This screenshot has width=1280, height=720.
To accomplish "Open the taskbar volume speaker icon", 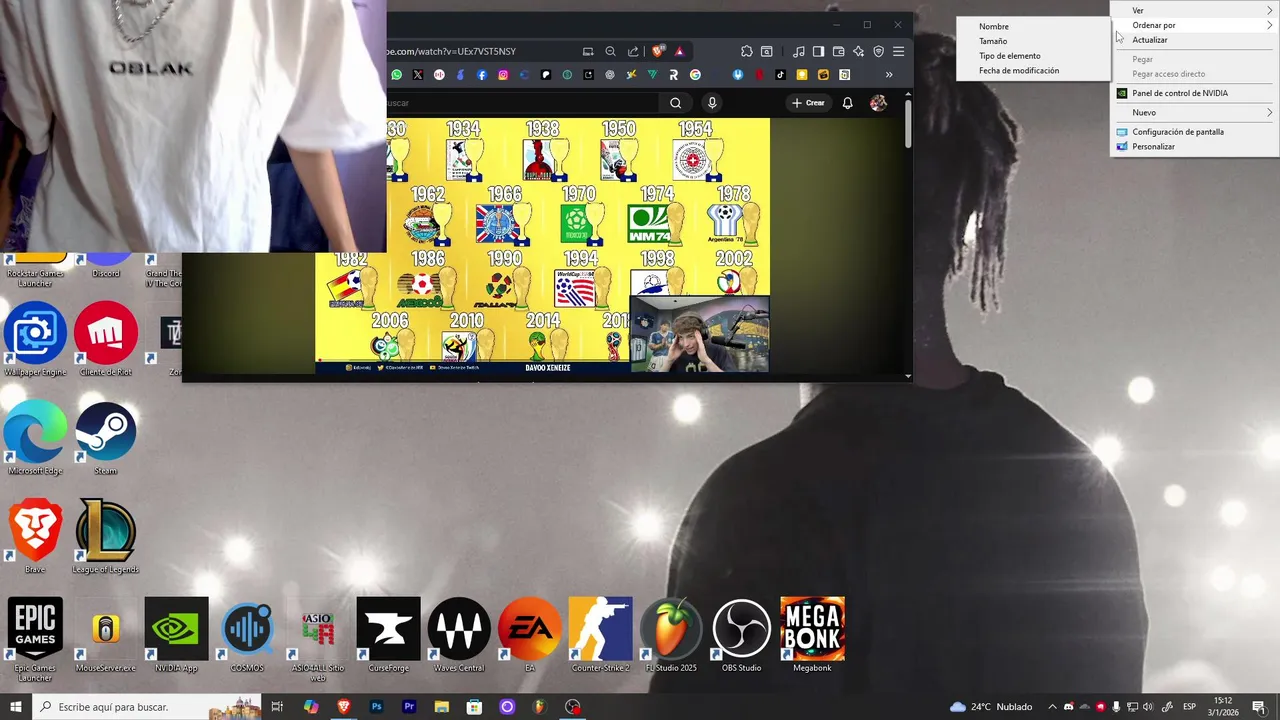I will pos(1147,707).
